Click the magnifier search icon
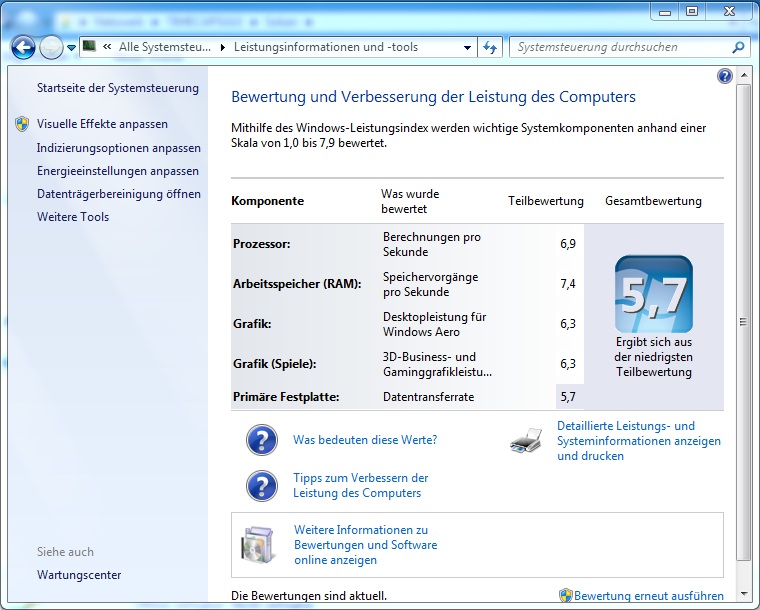 [x=738, y=47]
